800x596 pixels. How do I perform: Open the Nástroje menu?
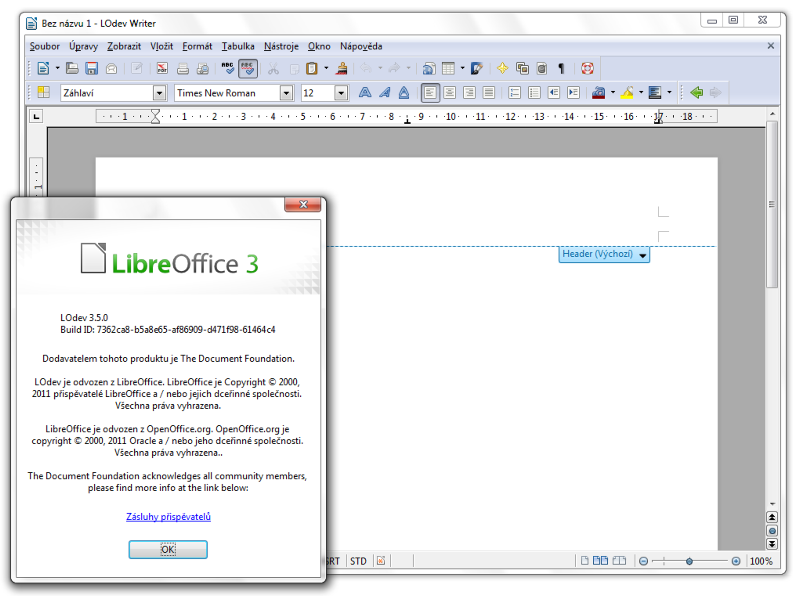[x=281, y=46]
